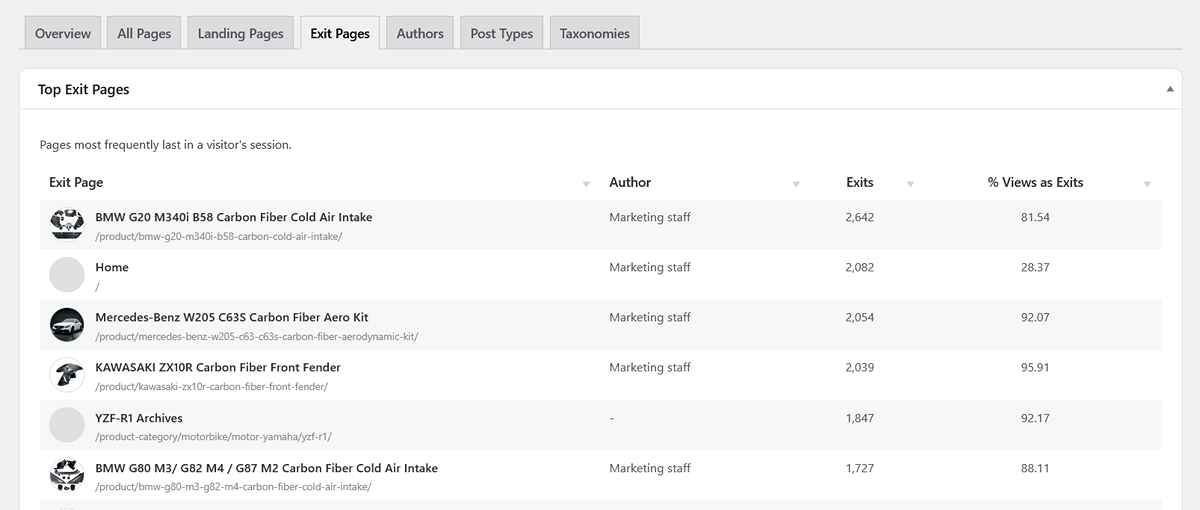The height and width of the screenshot is (510, 1200).
Task: Click the 2,054 exits value
Action: pyautogui.click(x=860, y=317)
